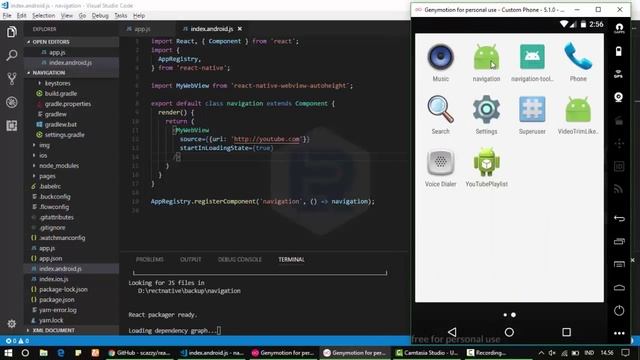Select the Terminal panel tab

pyautogui.click(x=291, y=260)
